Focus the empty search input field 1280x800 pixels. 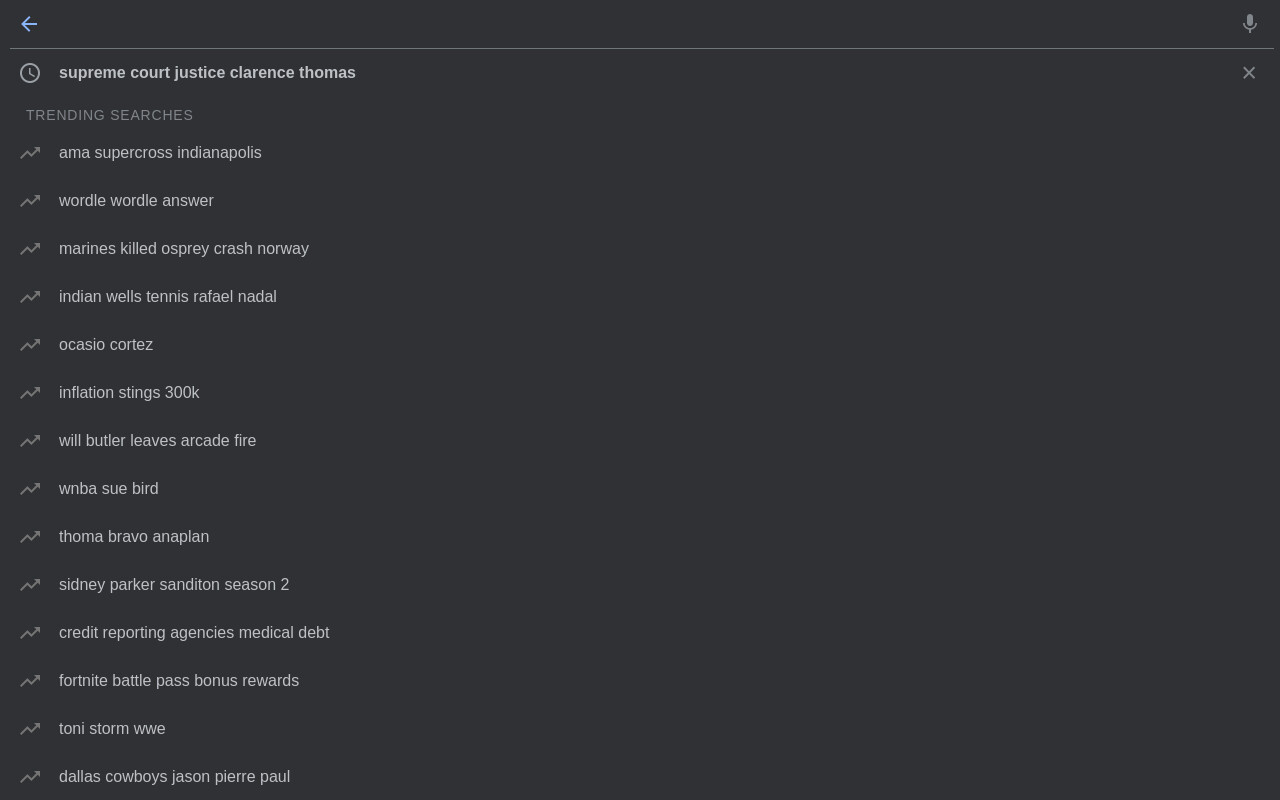(640, 24)
